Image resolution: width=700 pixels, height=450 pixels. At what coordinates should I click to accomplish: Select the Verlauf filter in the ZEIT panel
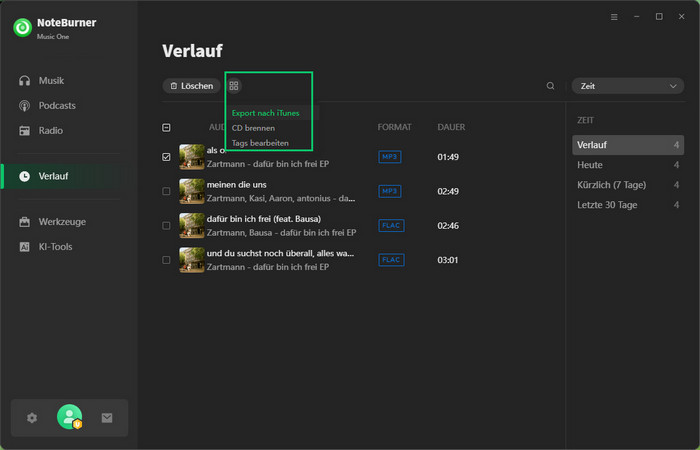pyautogui.click(x=628, y=145)
